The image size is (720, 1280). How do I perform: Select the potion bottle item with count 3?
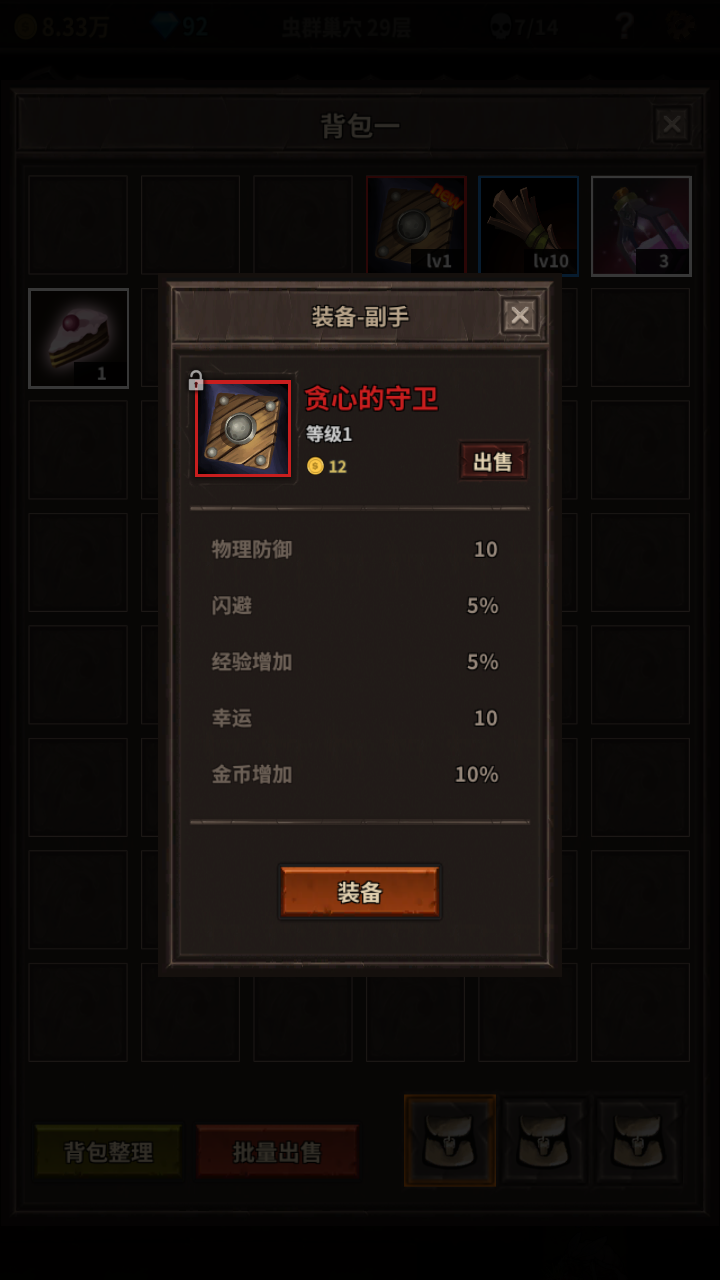coord(641,226)
